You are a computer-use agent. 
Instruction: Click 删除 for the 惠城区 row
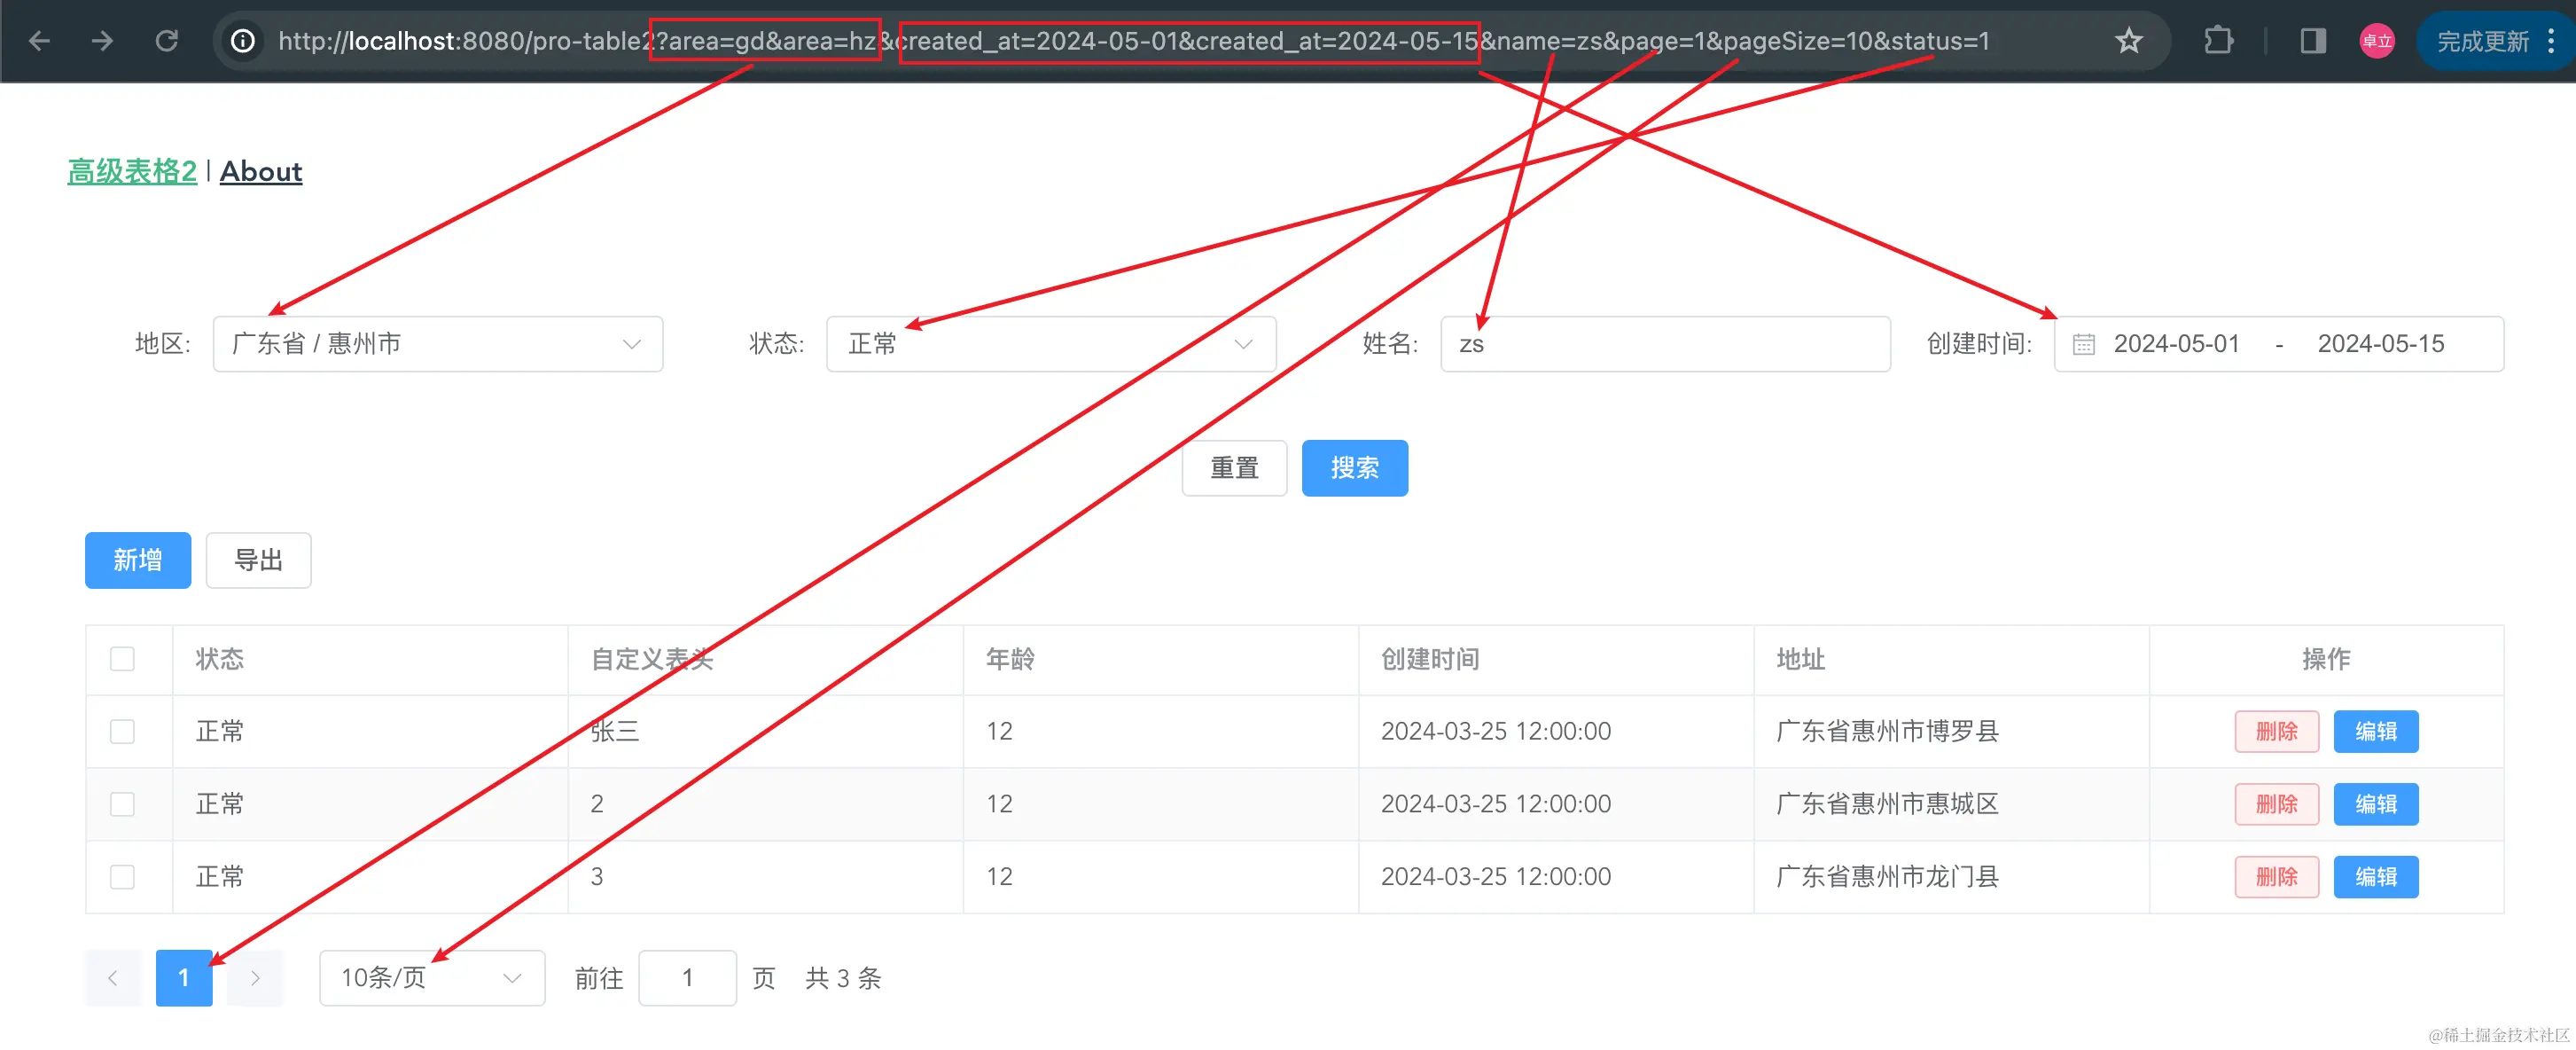click(2276, 804)
